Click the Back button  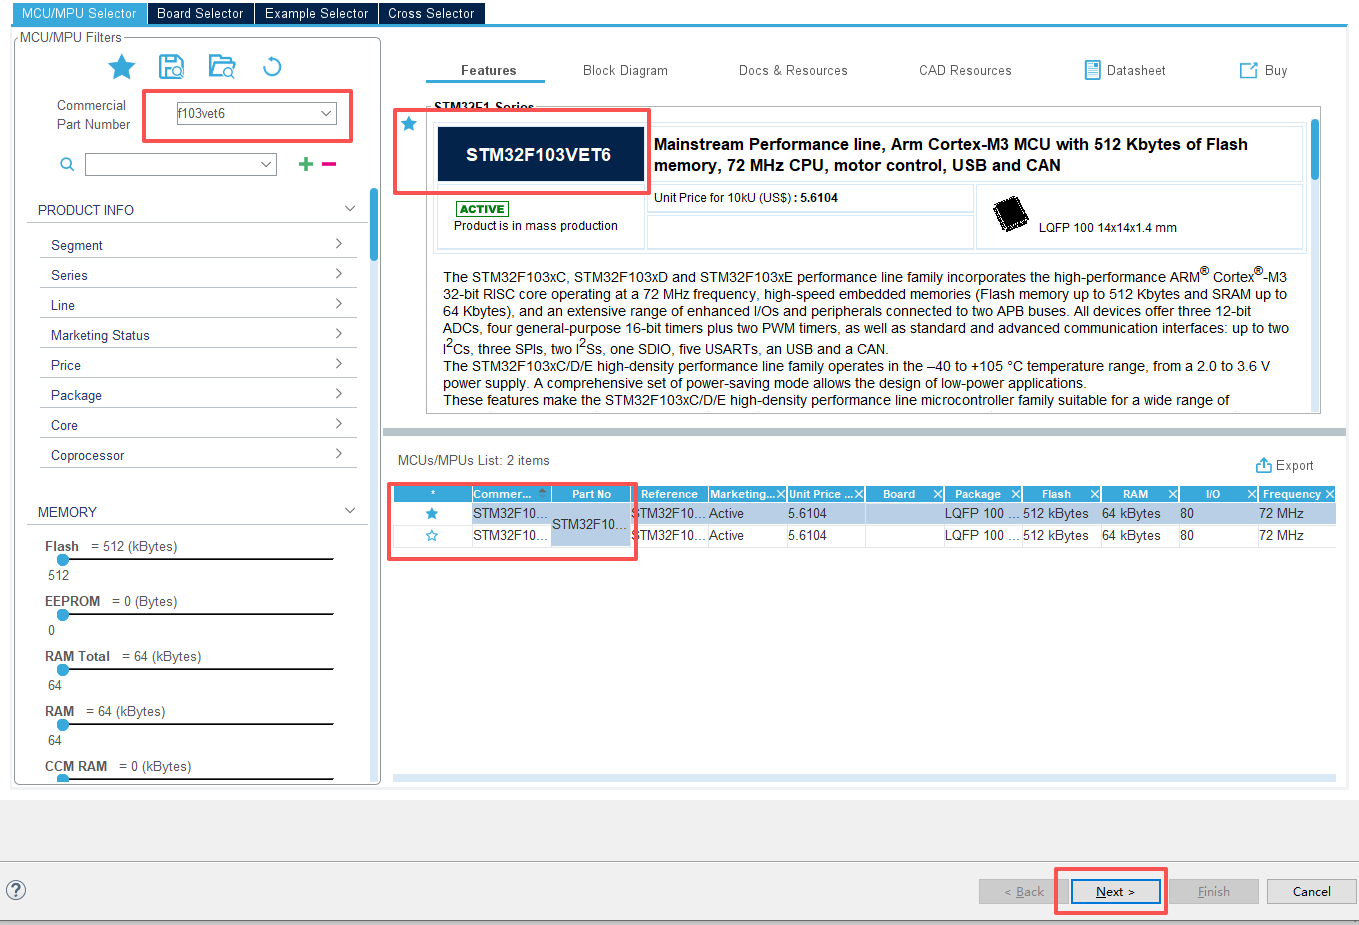[1023, 891]
